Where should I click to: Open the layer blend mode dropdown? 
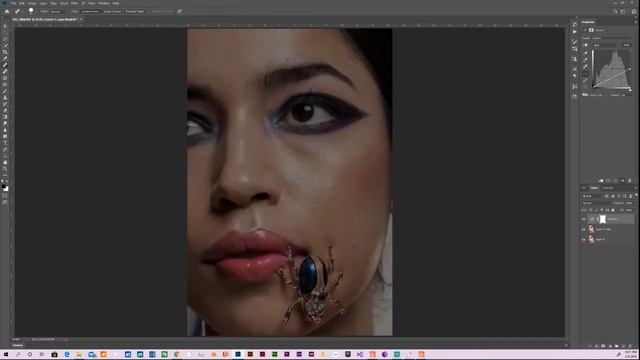596,203
